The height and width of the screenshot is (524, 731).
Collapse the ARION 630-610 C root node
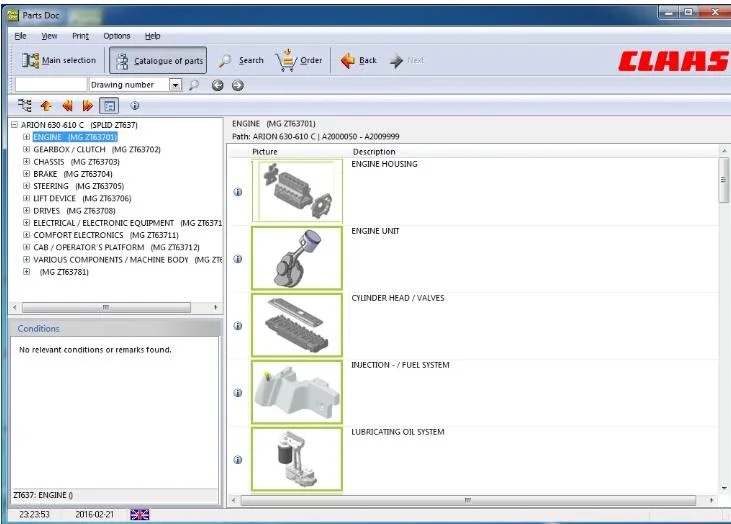click(x=15, y=125)
